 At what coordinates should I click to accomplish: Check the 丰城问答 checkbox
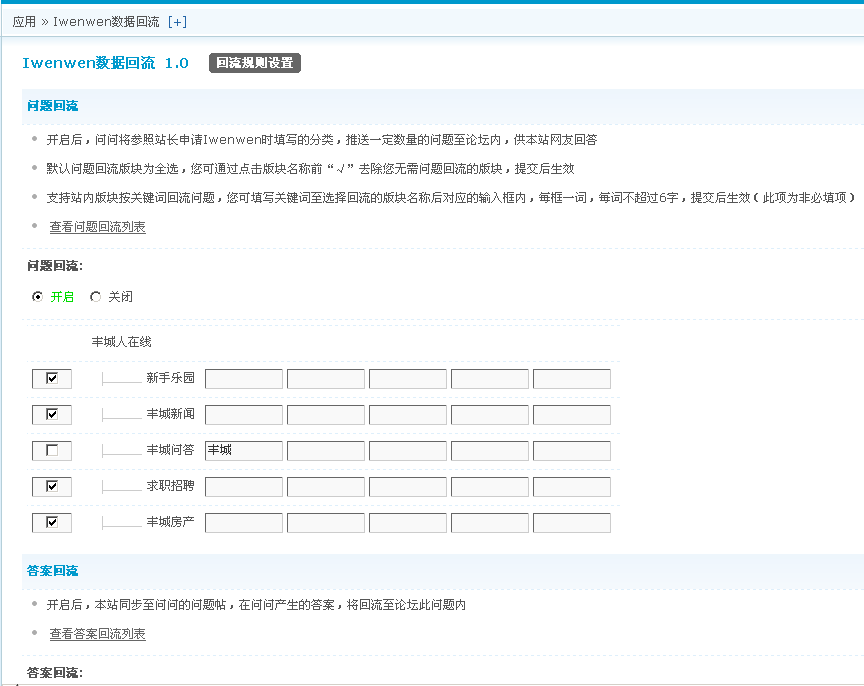tap(52, 451)
